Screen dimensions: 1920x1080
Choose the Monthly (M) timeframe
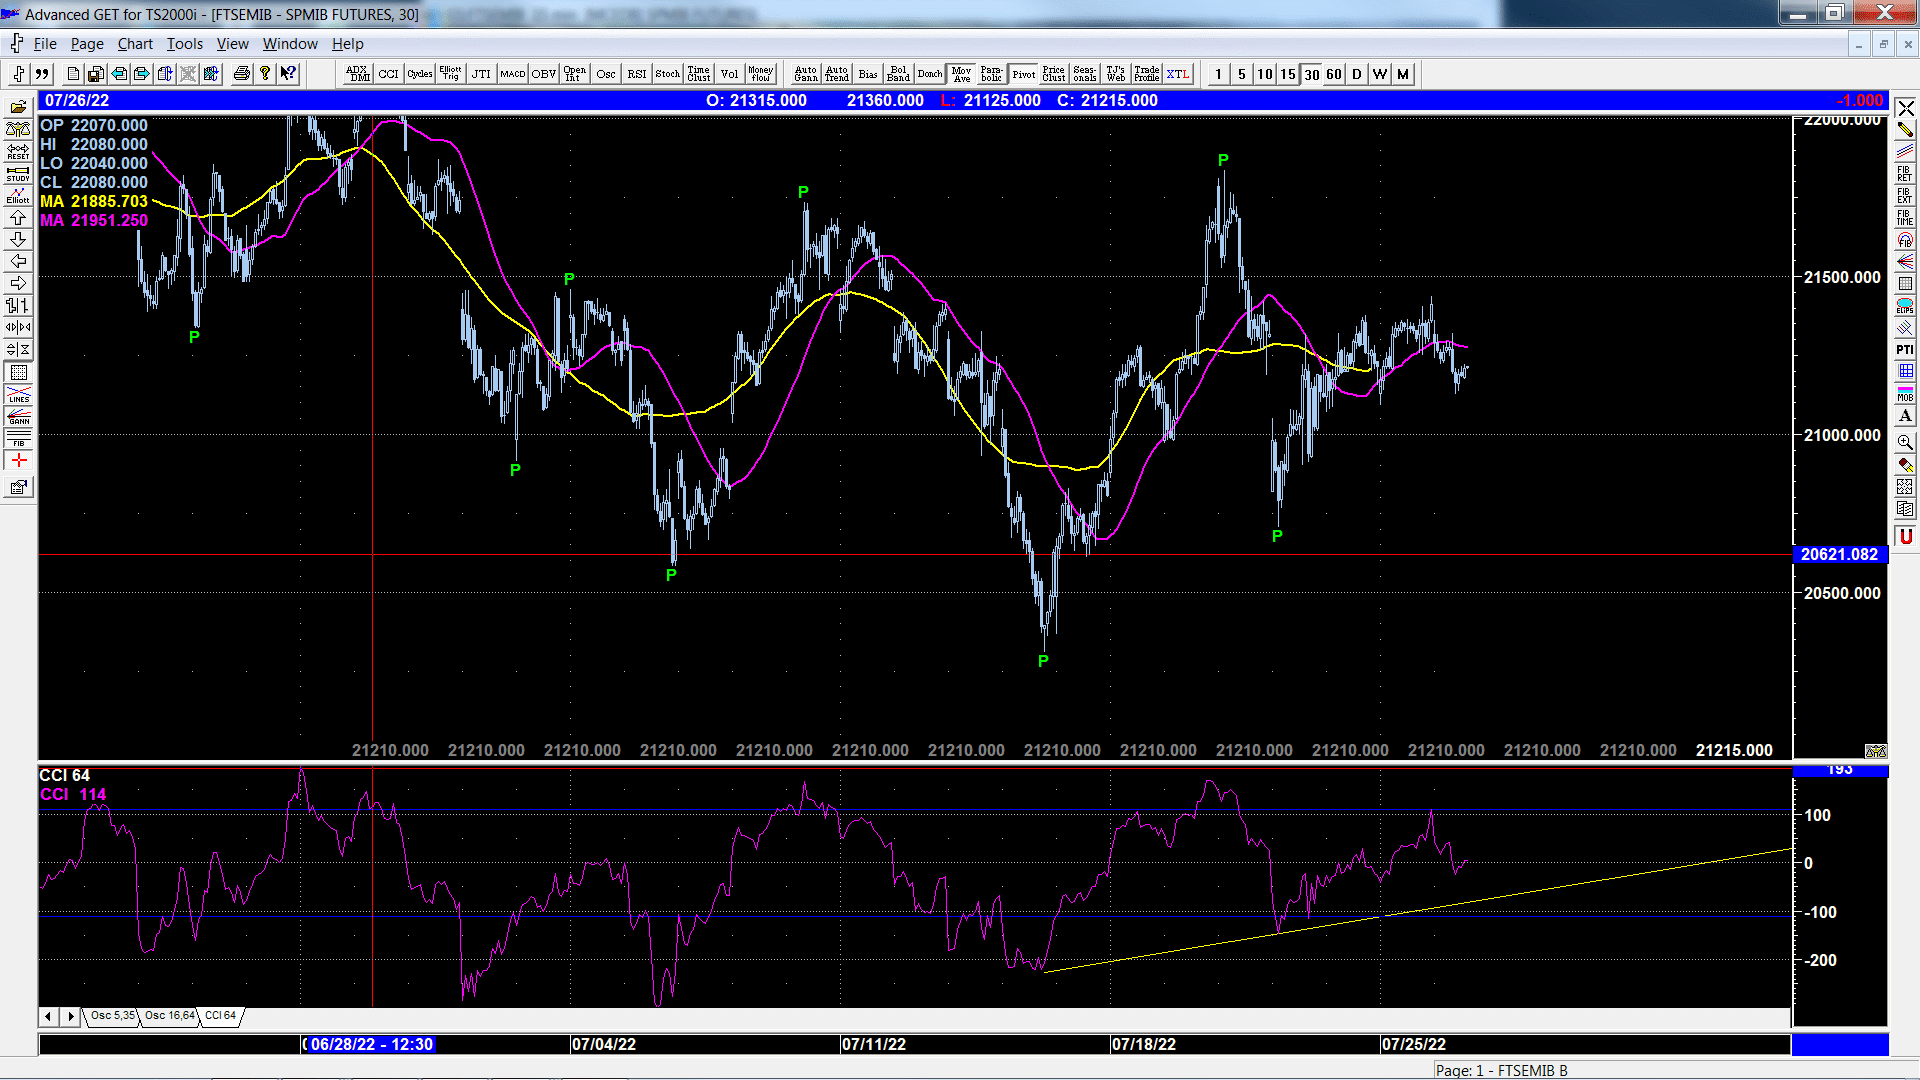click(1403, 74)
